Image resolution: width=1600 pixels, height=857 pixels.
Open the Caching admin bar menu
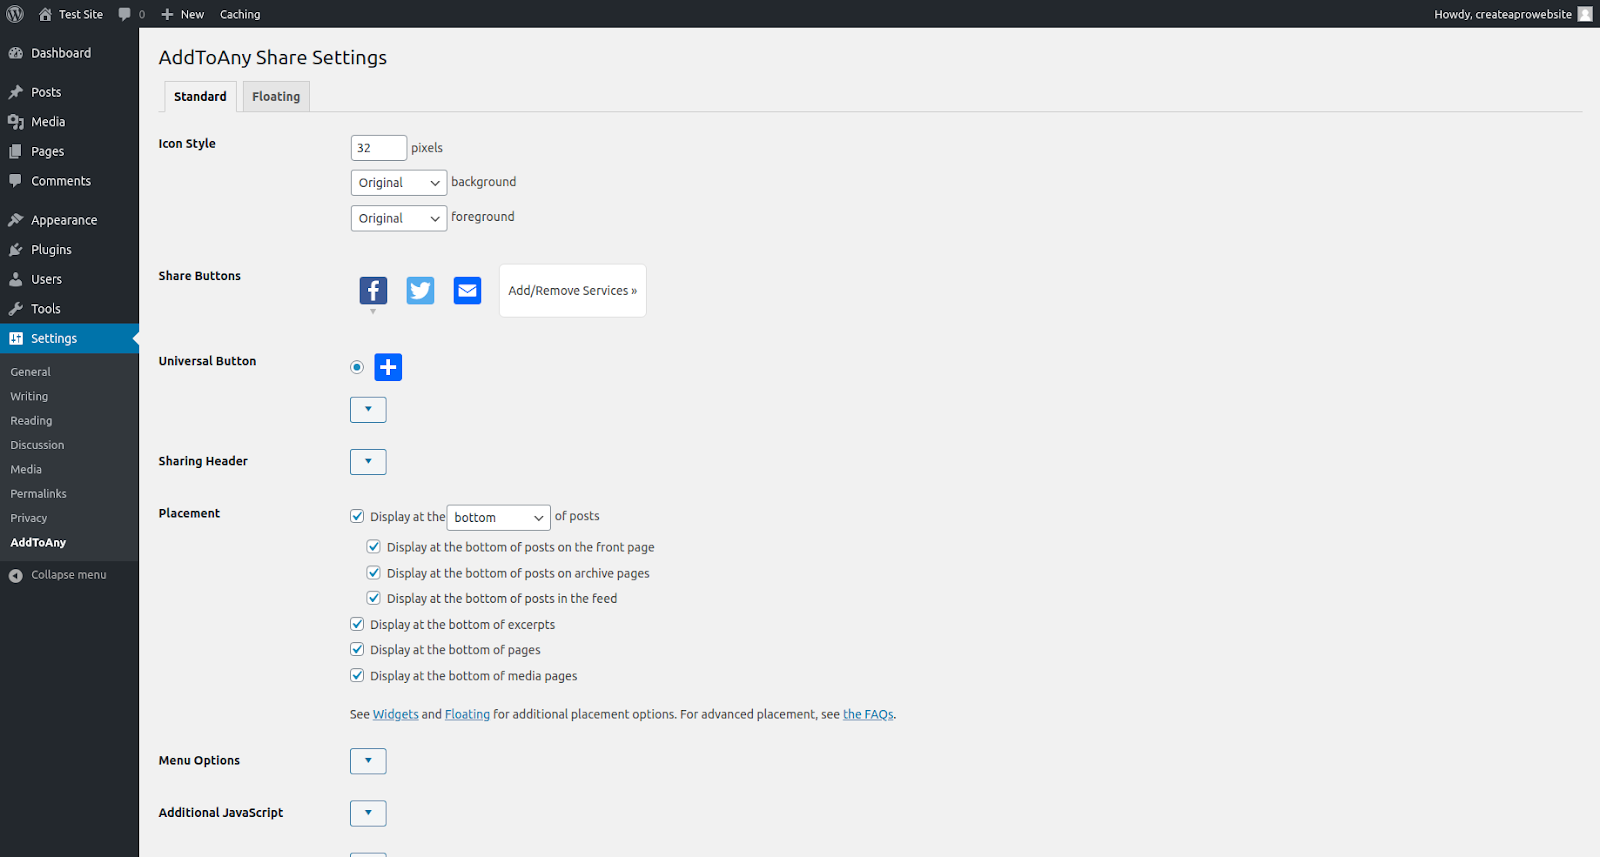tap(240, 14)
